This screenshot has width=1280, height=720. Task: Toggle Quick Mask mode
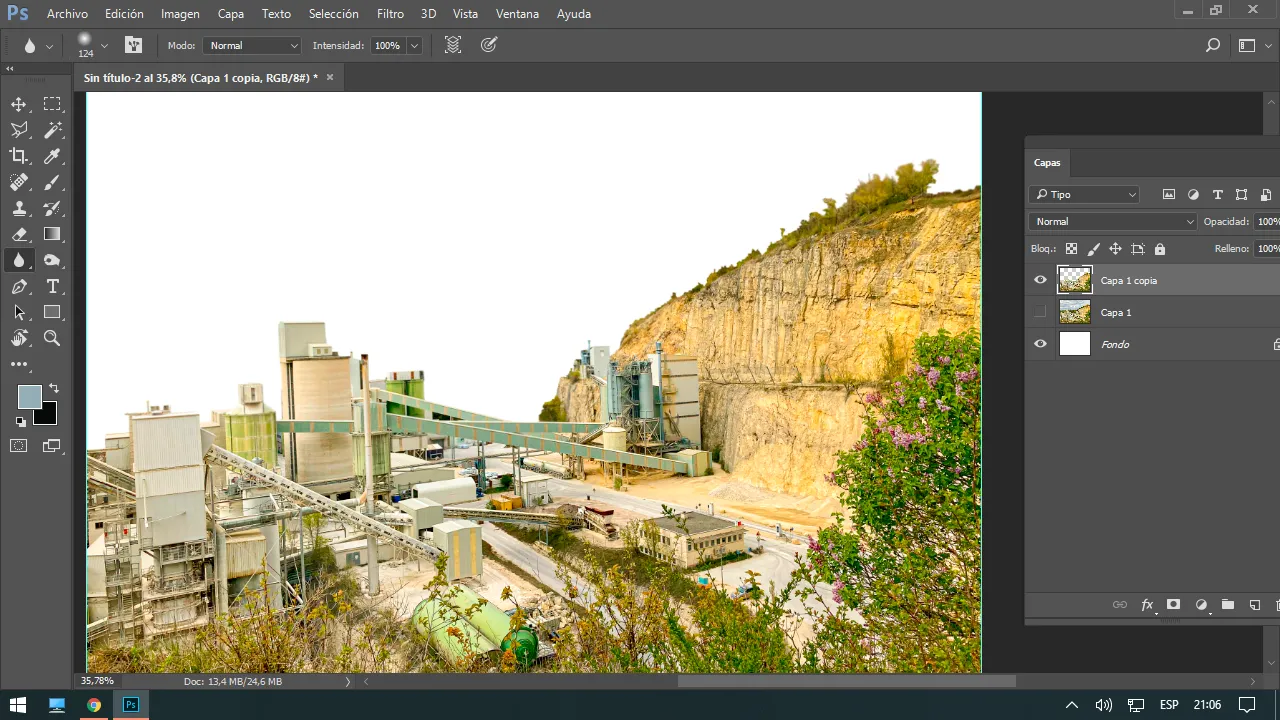click(19, 445)
